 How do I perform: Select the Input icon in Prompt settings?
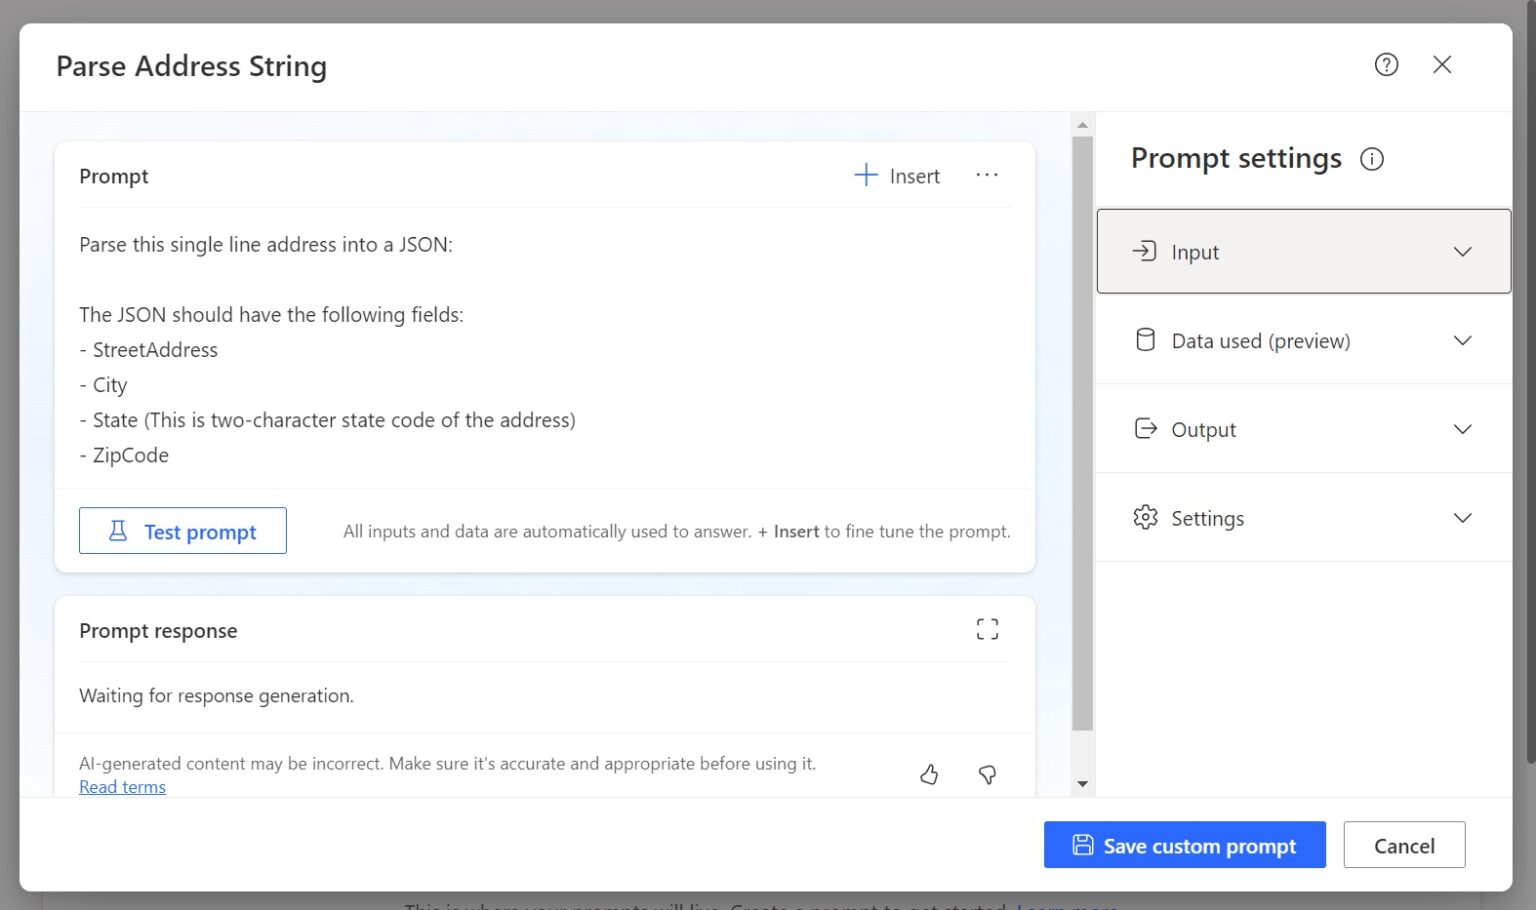pyautogui.click(x=1145, y=251)
